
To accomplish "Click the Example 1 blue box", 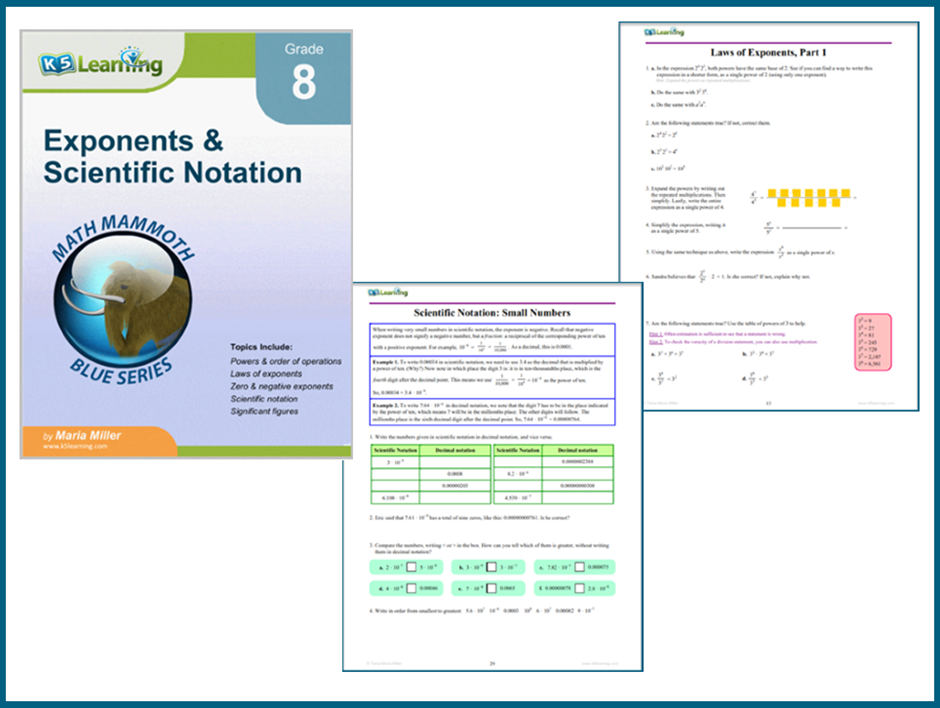I will pos(492,377).
